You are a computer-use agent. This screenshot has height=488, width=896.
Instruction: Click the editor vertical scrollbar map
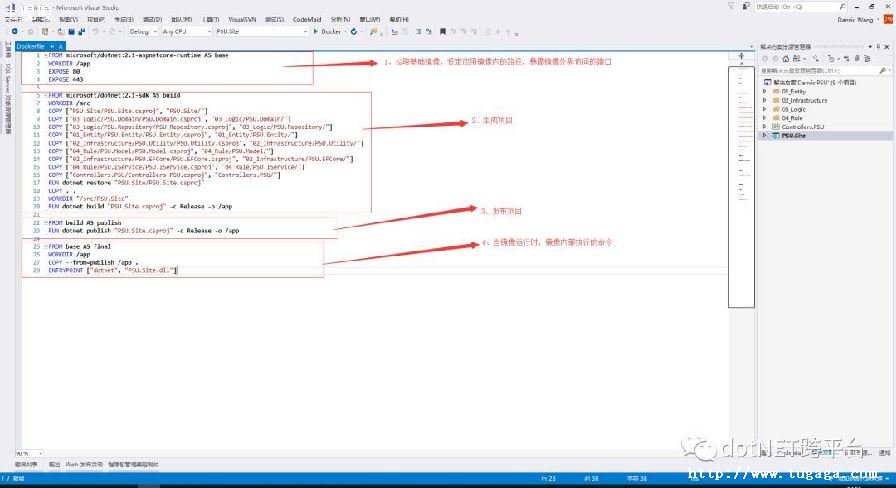(x=741, y=187)
